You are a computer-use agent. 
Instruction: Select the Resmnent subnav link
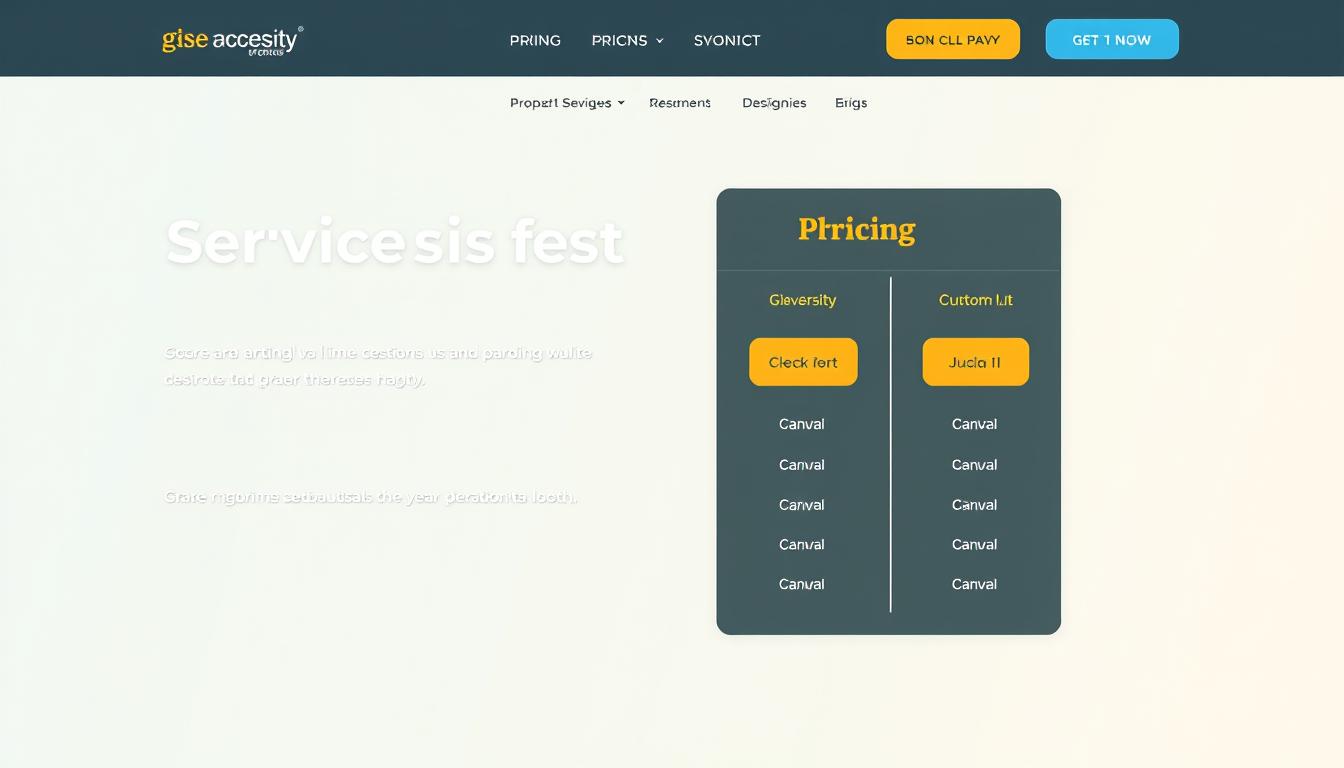680,103
